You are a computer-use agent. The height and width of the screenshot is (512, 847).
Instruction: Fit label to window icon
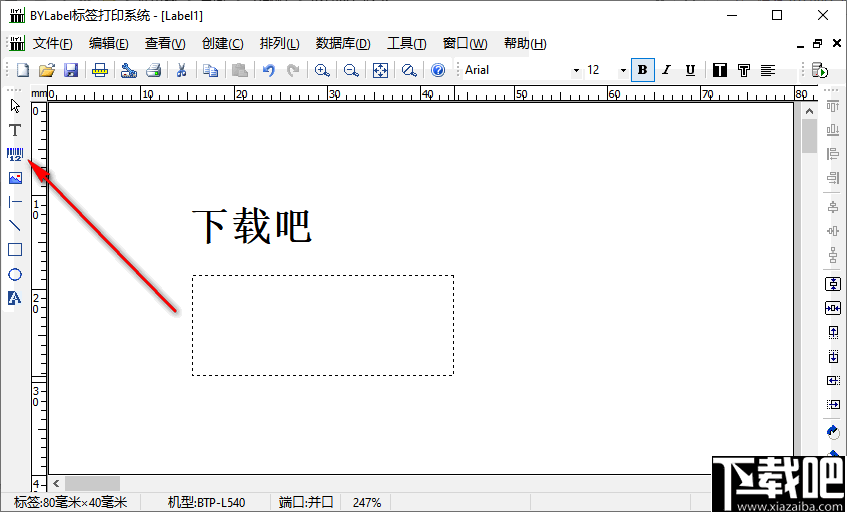(380, 70)
